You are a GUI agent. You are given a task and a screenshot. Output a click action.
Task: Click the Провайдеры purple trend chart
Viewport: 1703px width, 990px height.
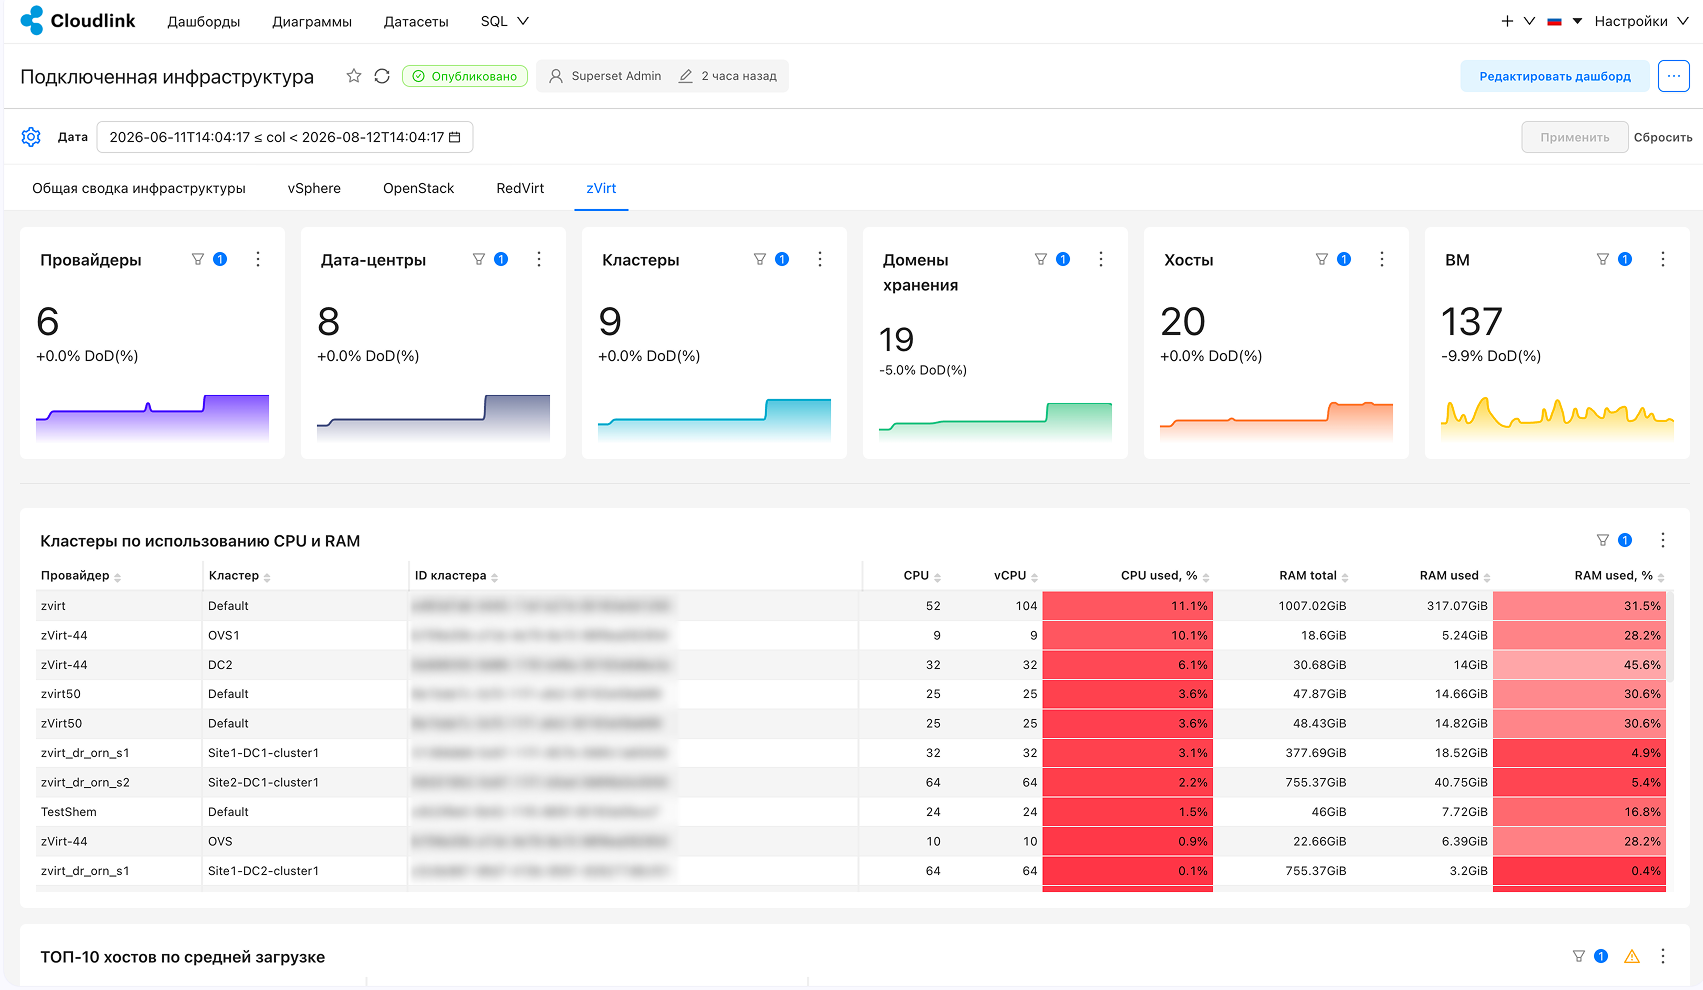pos(152,417)
